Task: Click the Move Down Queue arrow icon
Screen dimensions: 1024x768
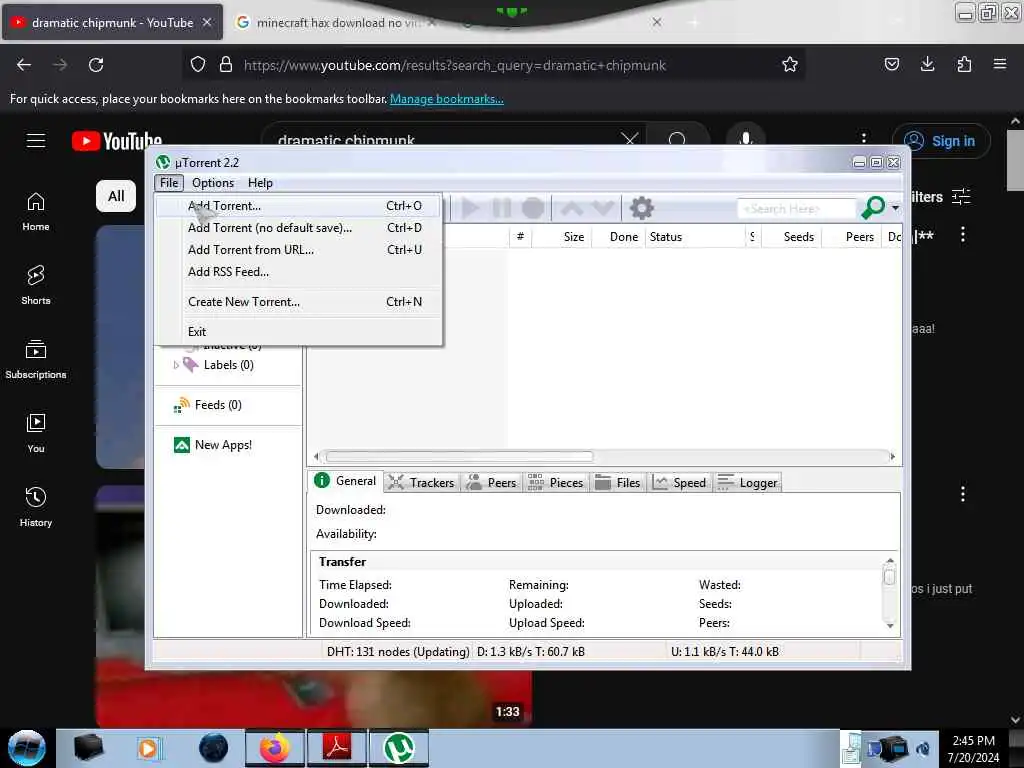Action: tap(602, 208)
